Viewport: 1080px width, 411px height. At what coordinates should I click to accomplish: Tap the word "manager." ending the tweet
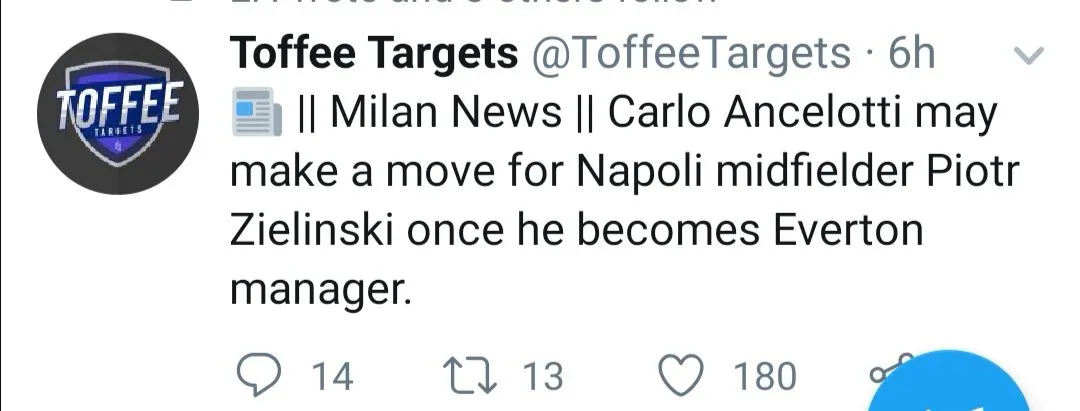tap(320, 289)
